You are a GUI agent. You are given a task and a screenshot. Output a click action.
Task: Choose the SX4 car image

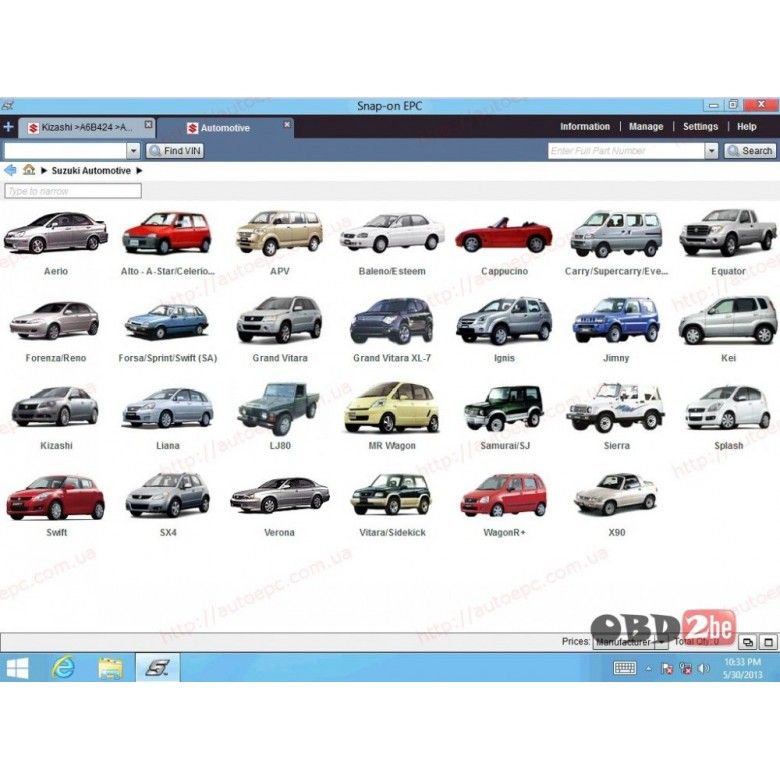(167, 494)
